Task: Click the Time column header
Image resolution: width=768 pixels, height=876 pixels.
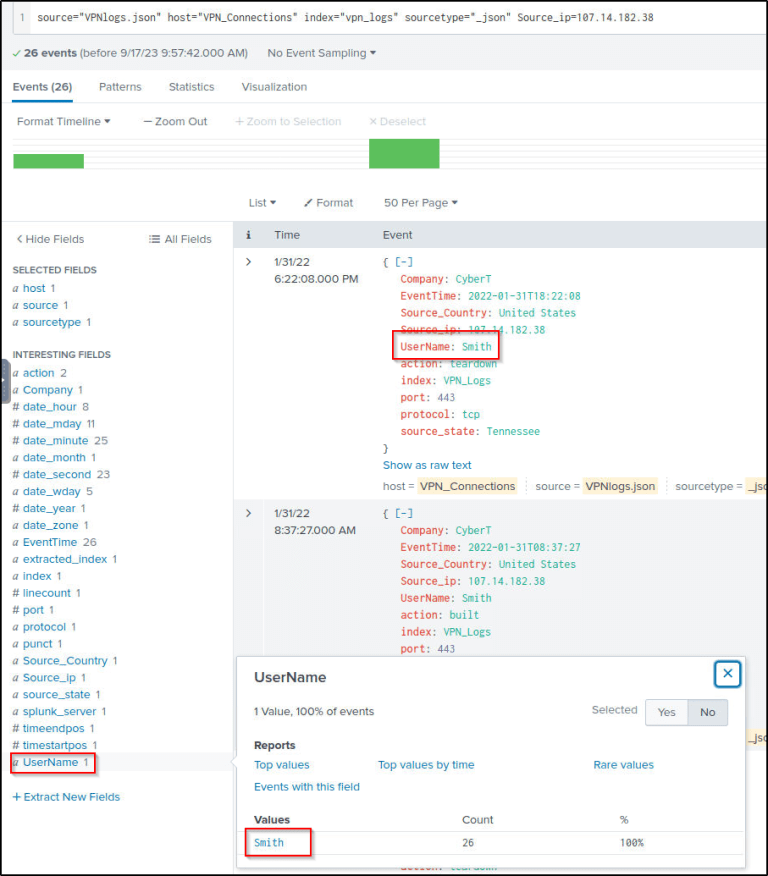Action: pyautogui.click(x=287, y=235)
